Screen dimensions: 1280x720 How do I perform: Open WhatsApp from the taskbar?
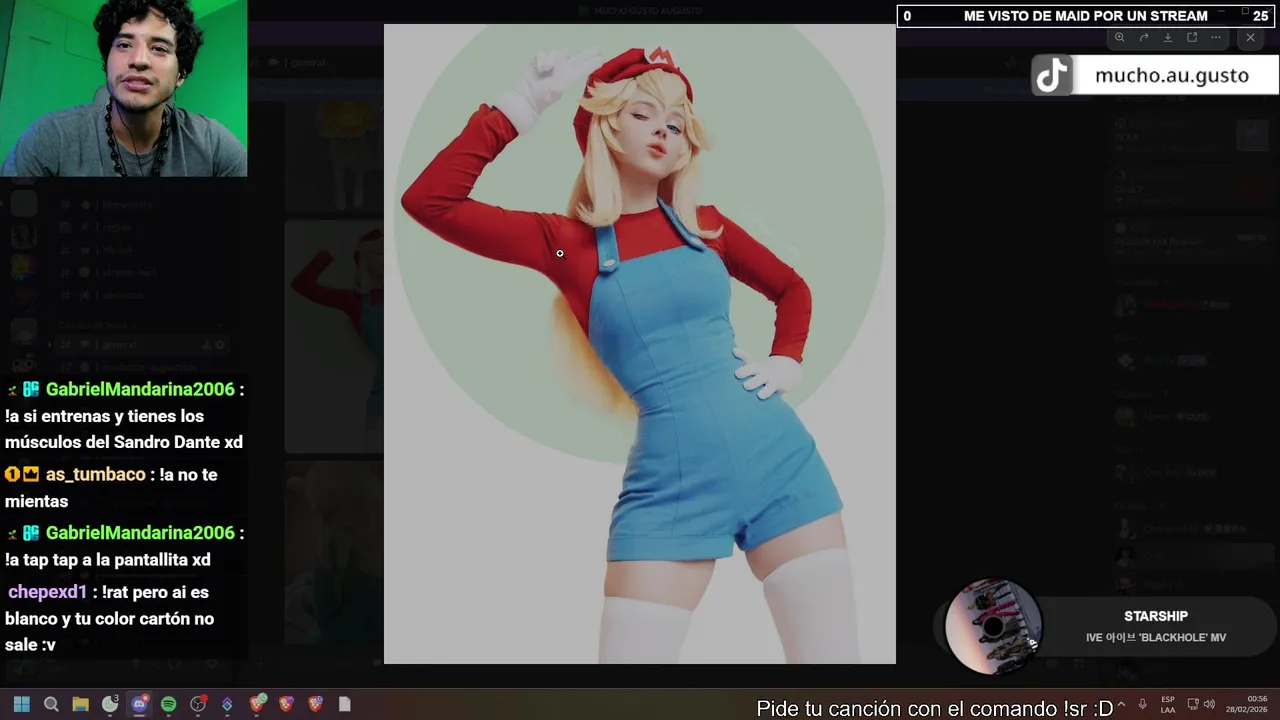click(110, 704)
